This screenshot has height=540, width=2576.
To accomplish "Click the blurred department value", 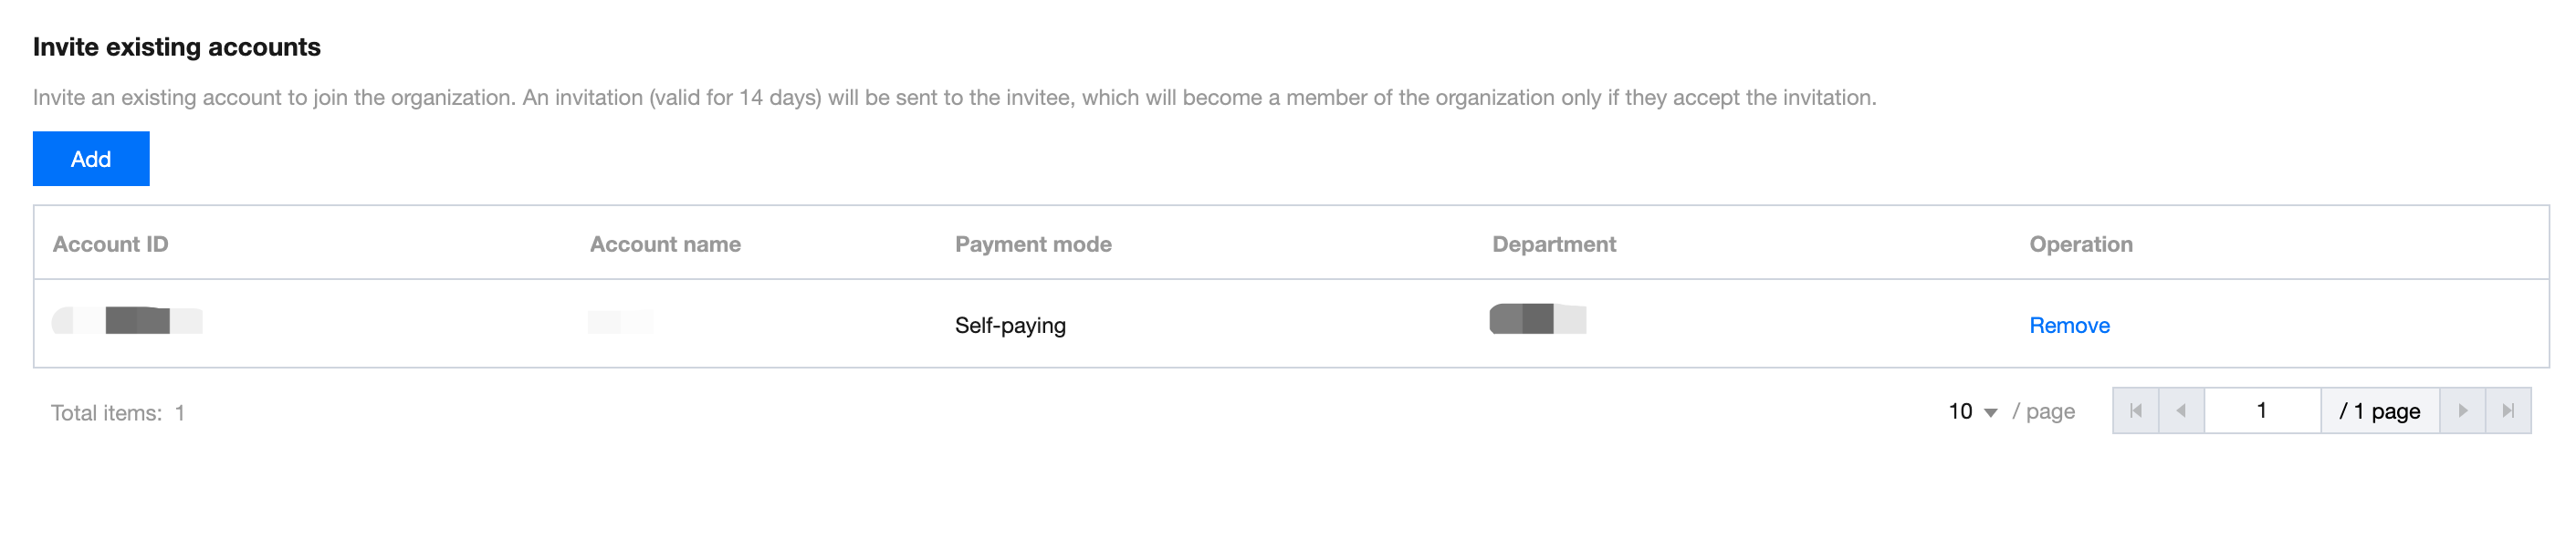I will tap(1537, 319).
